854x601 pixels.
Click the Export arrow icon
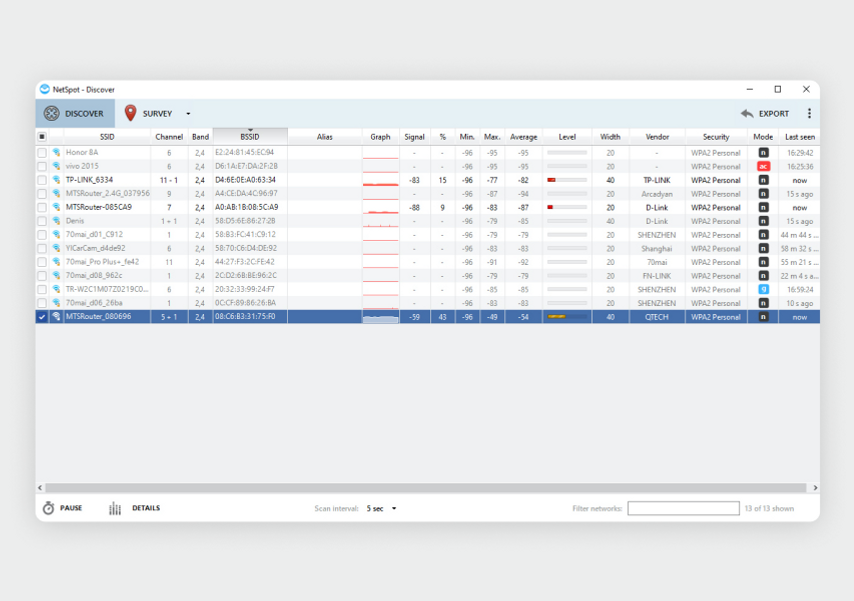coord(747,113)
